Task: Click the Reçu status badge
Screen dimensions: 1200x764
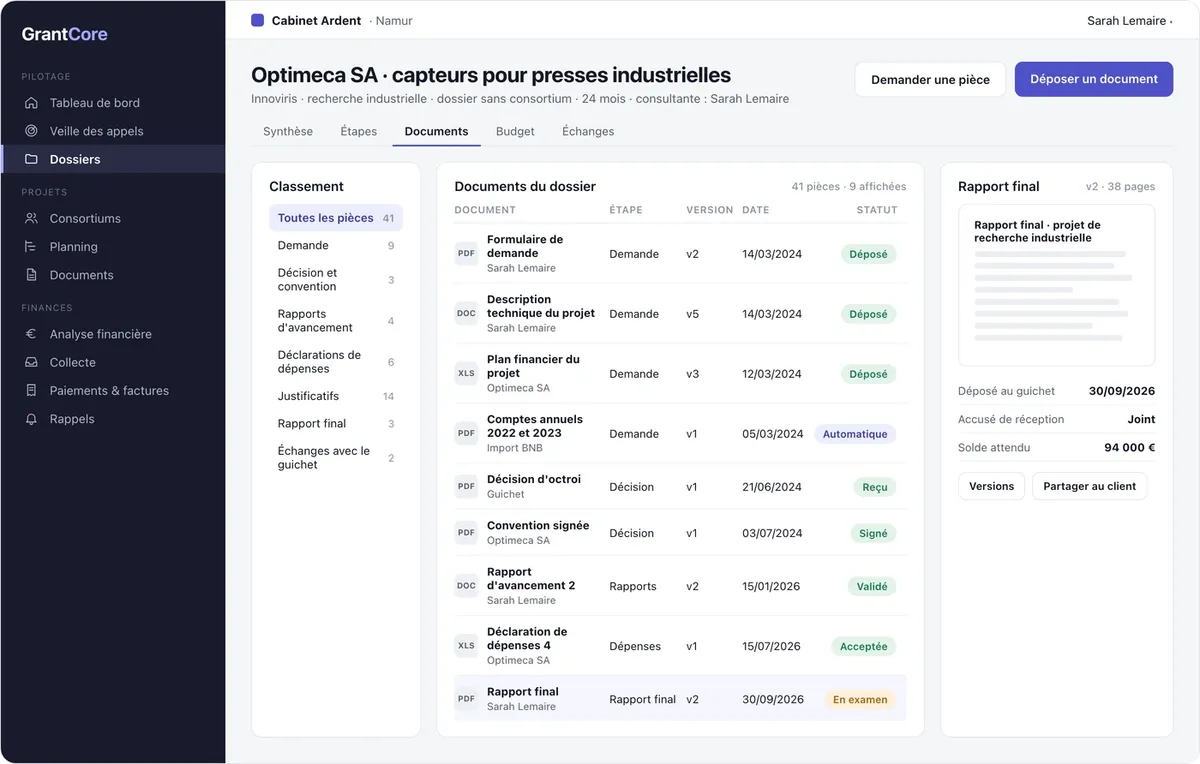Action: 875,487
